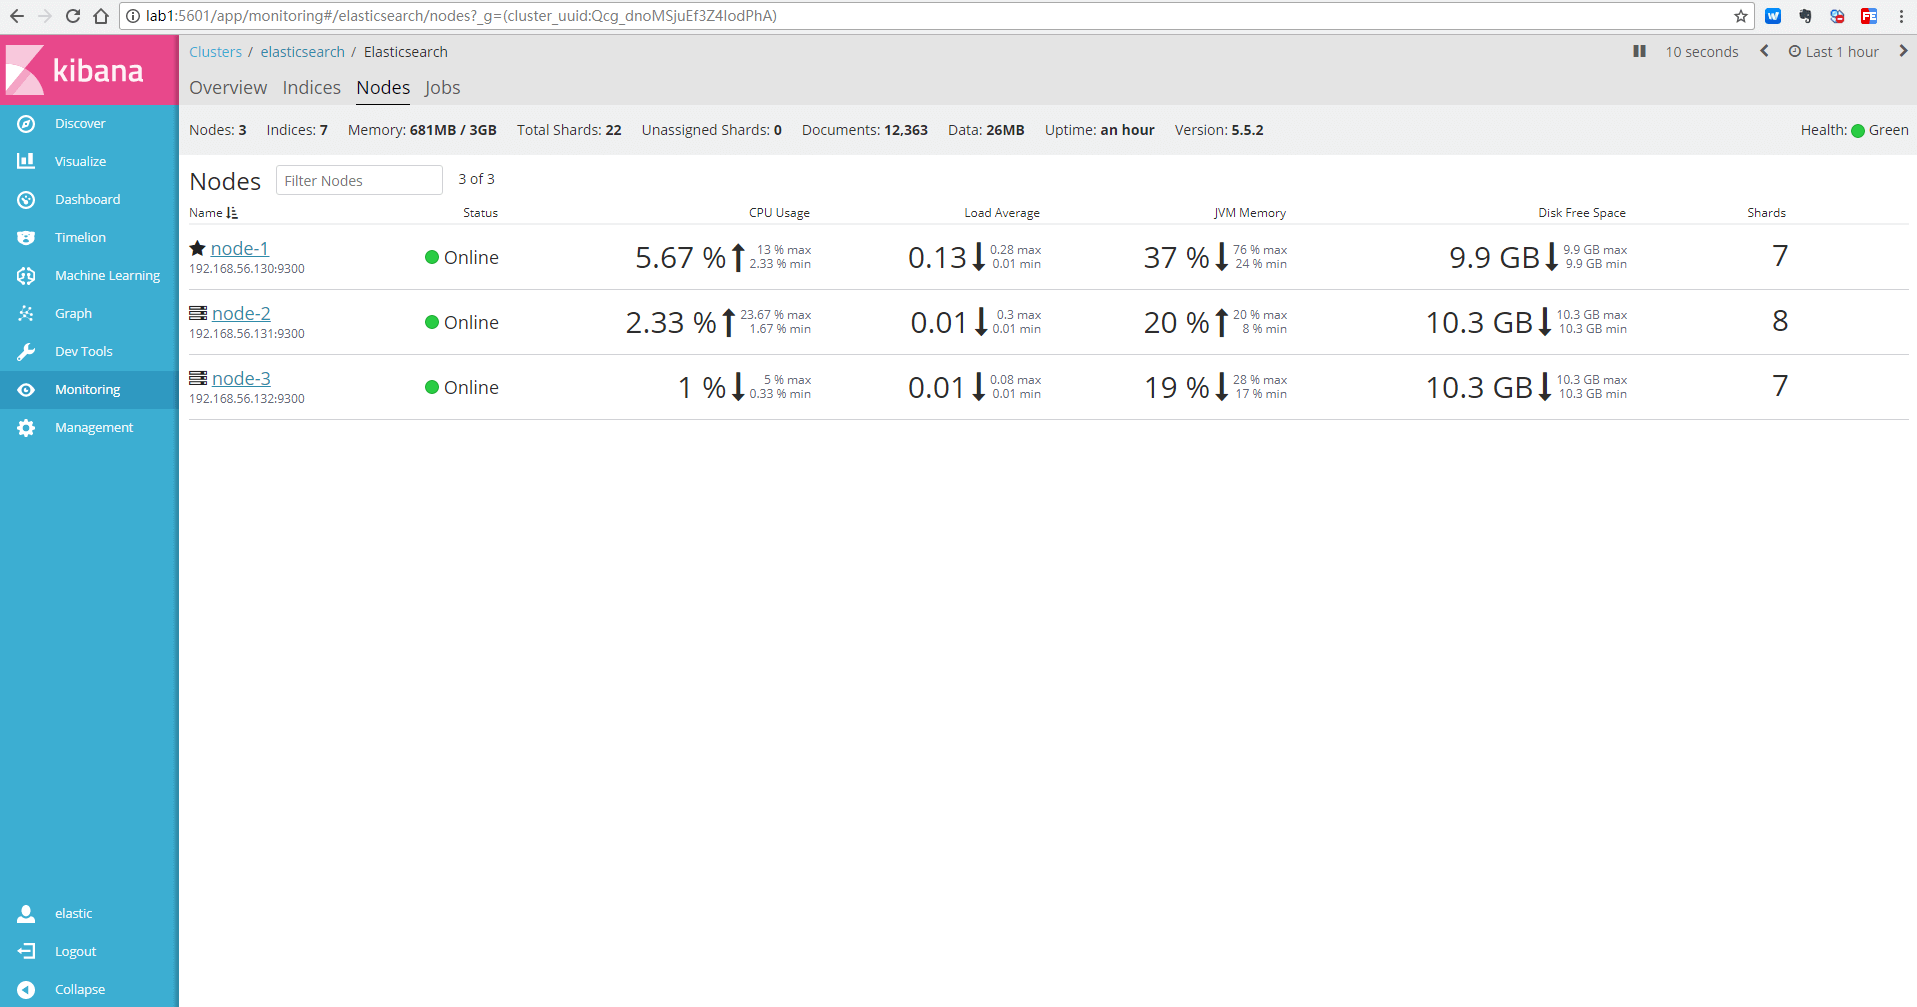Open the elasticsearch breadcrumb link
Screen dimensions: 1917x1007
(x=303, y=52)
